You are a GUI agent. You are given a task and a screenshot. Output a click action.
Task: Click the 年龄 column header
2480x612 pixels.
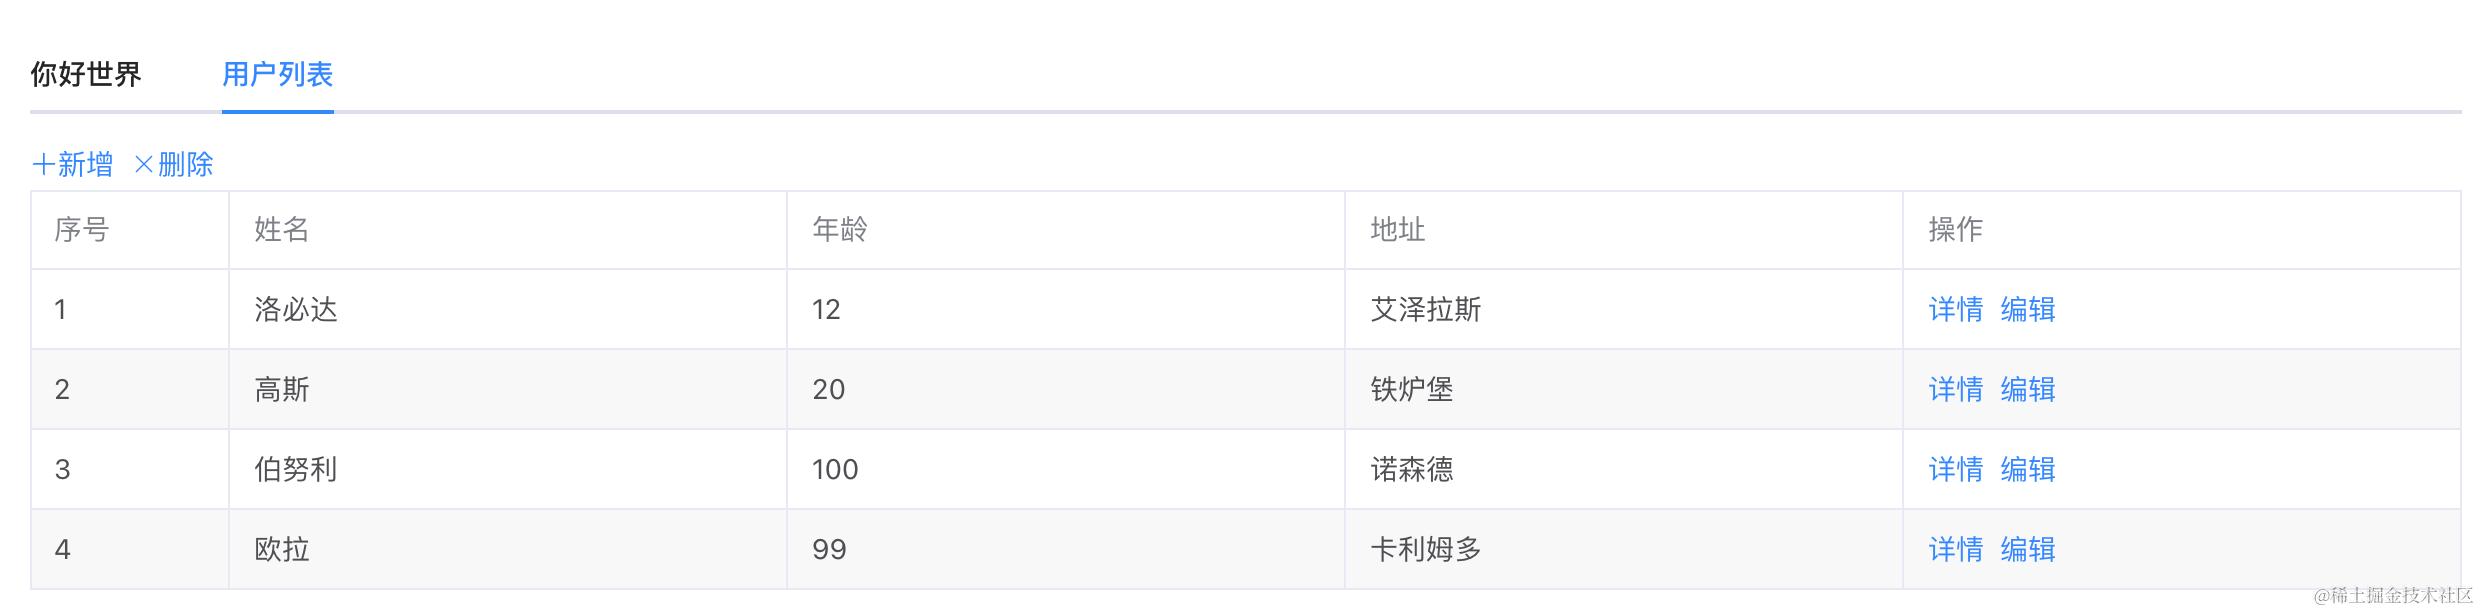(839, 230)
